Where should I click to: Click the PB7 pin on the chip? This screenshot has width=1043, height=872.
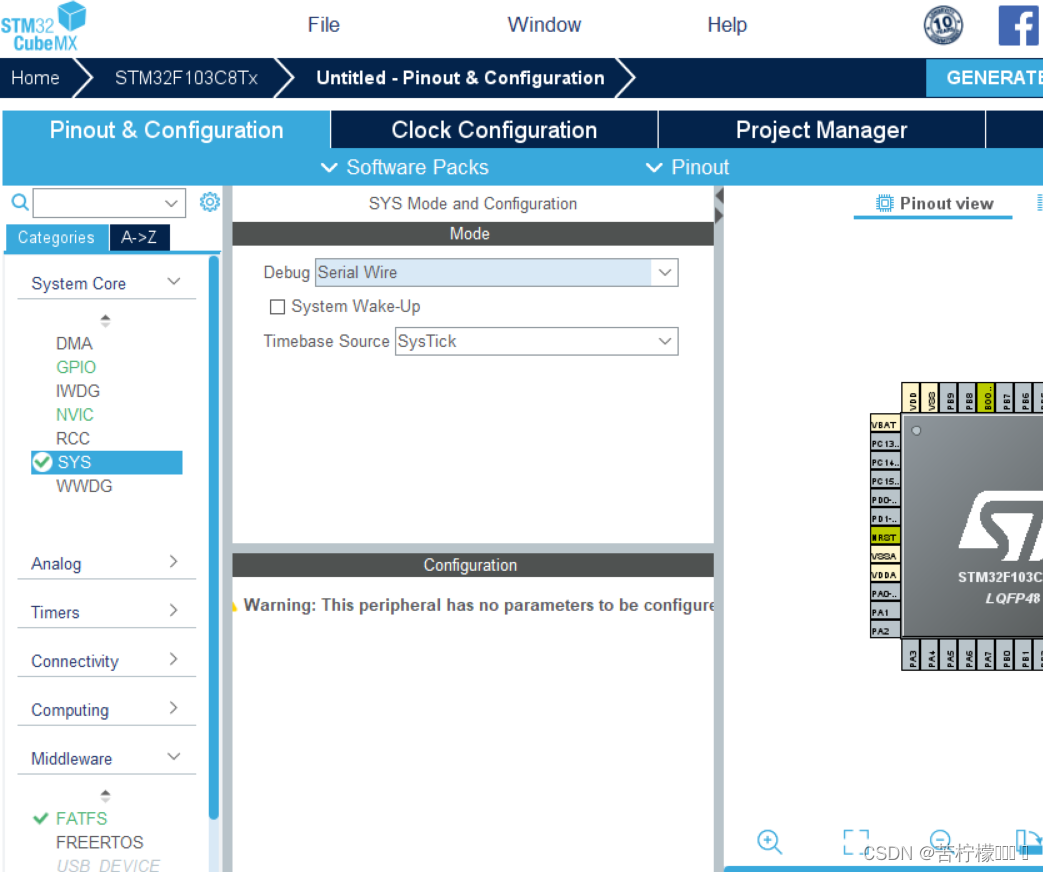[x=1006, y=398]
